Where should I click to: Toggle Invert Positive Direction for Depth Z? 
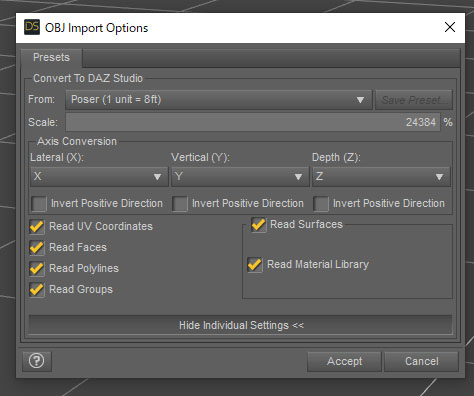pyautogui.click(x=321, y=203)
